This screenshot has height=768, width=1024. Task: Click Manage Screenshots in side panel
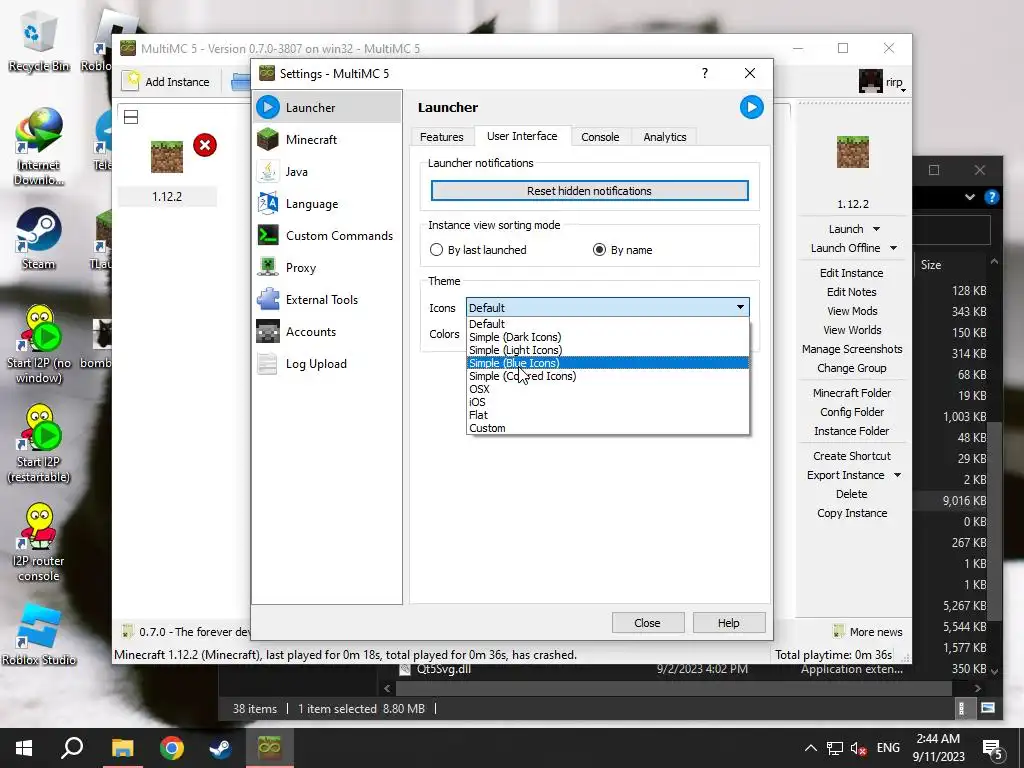coord(852,349)
